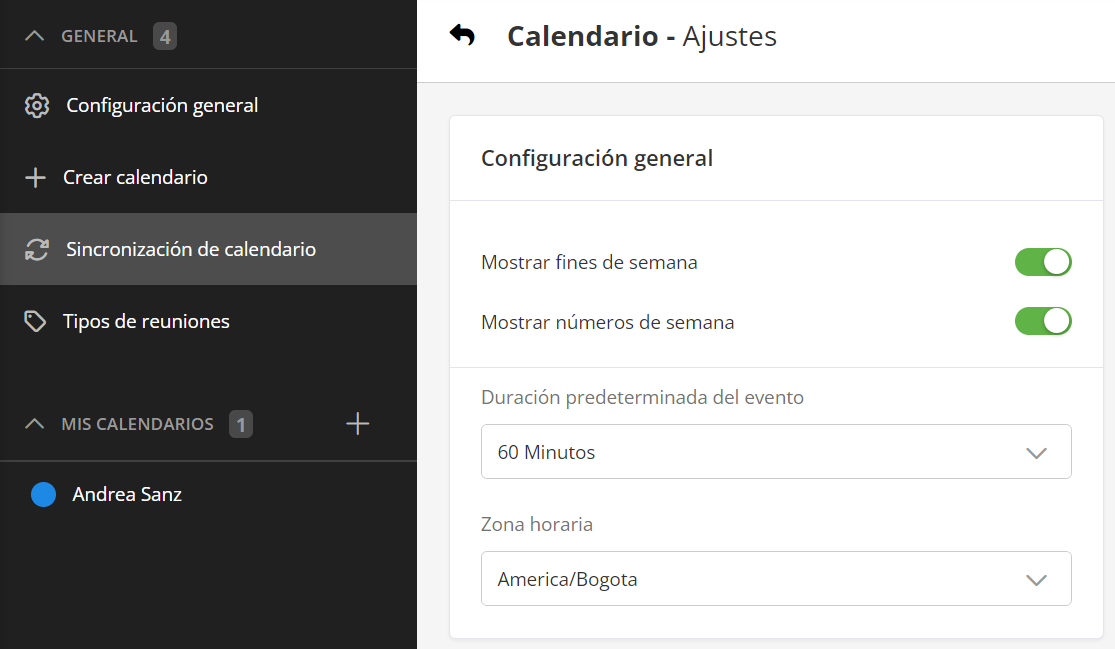Click the gear icon for Configuración general
Image resolution: width=1115 pixels, height=649 pixels.
(37, 106)
